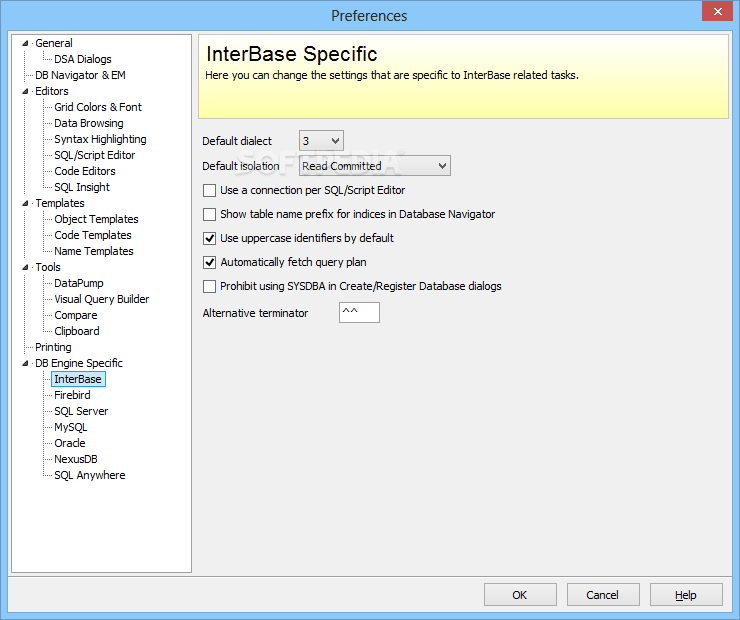Viewport: 740px width, 620px height.
Task: Open the Default dialect dropdown
Action: (x=321, y=141)
